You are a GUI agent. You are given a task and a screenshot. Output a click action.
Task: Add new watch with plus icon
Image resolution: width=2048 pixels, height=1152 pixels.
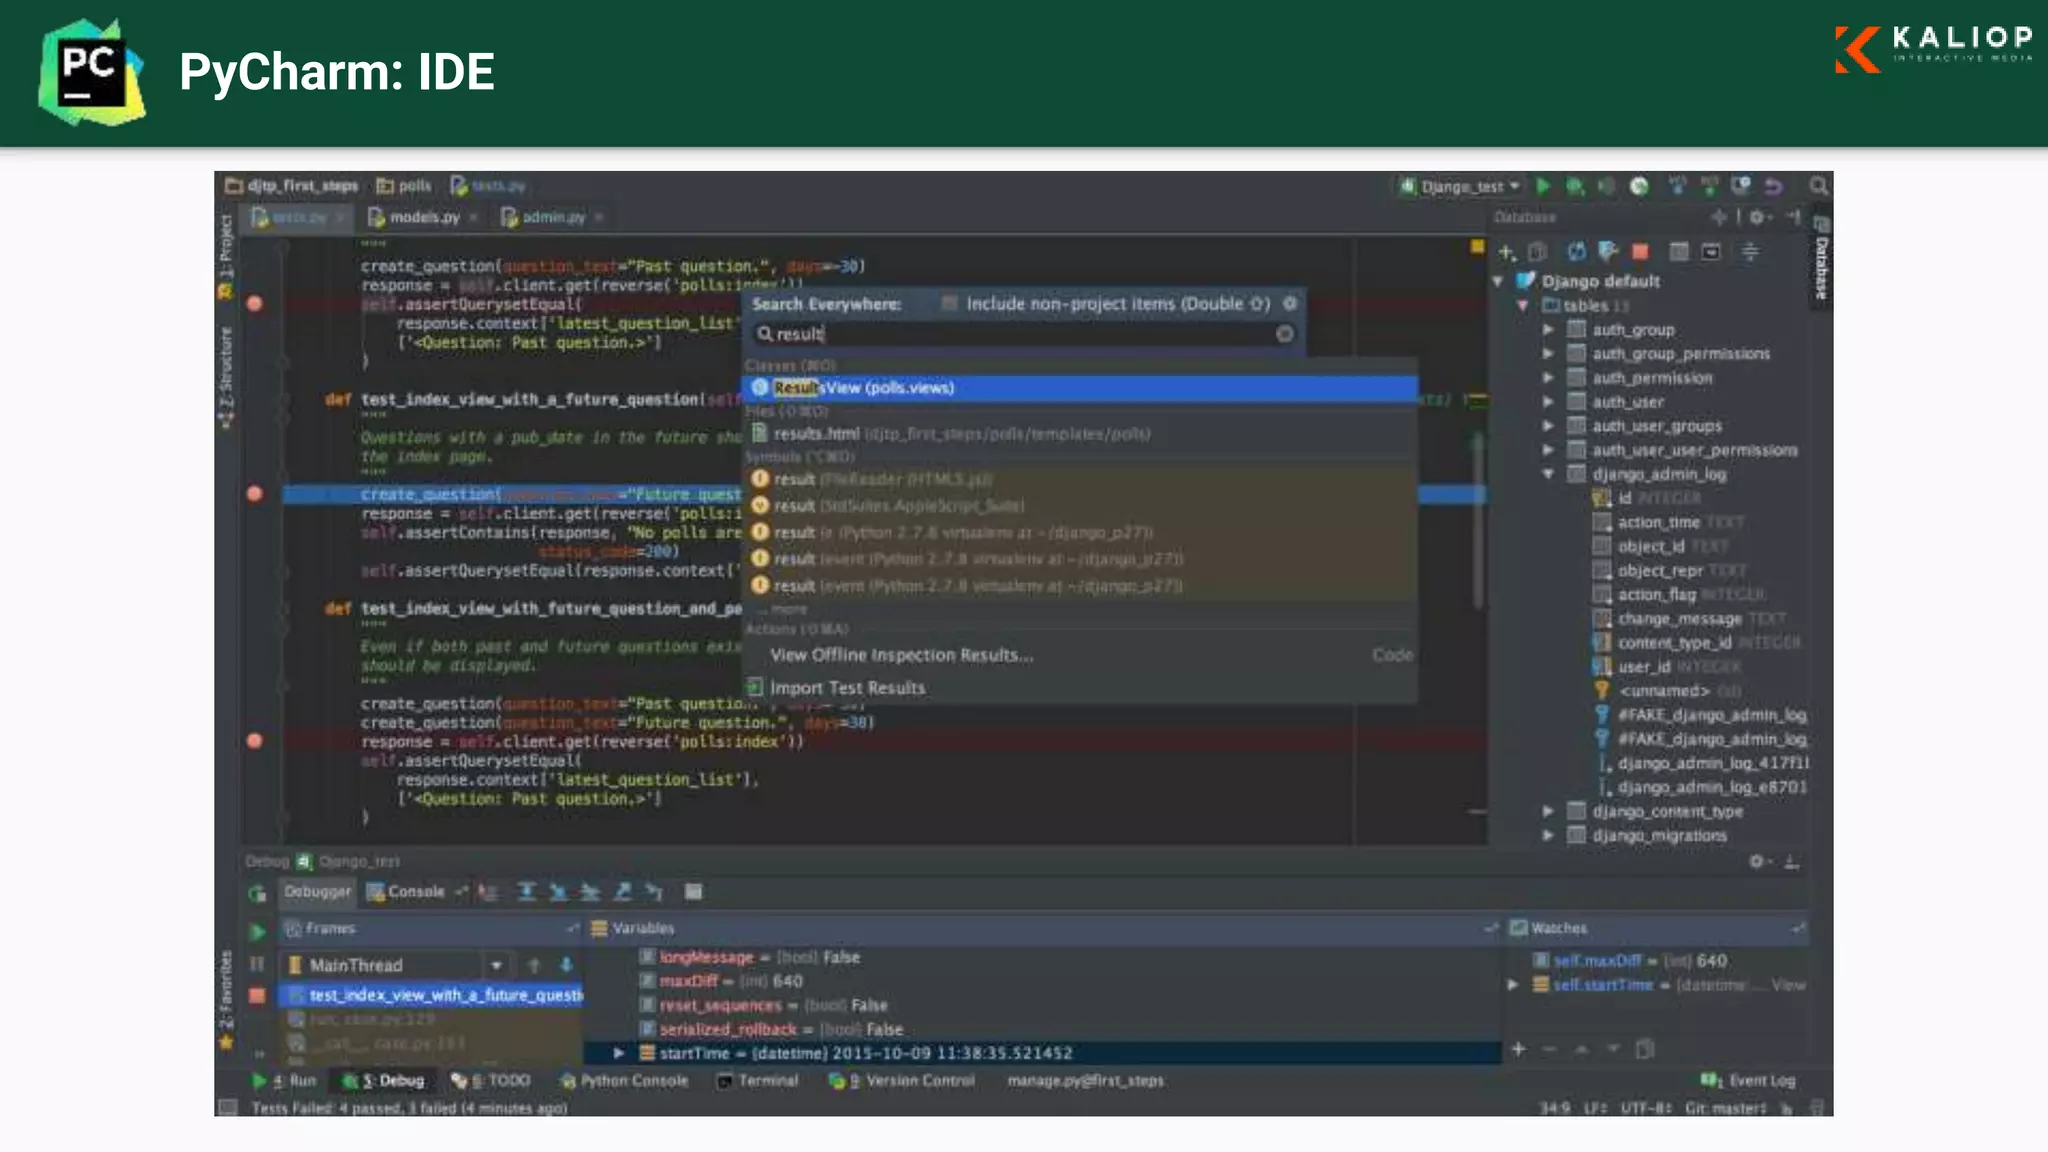pyautogui.click(x=1518, y=1049)
